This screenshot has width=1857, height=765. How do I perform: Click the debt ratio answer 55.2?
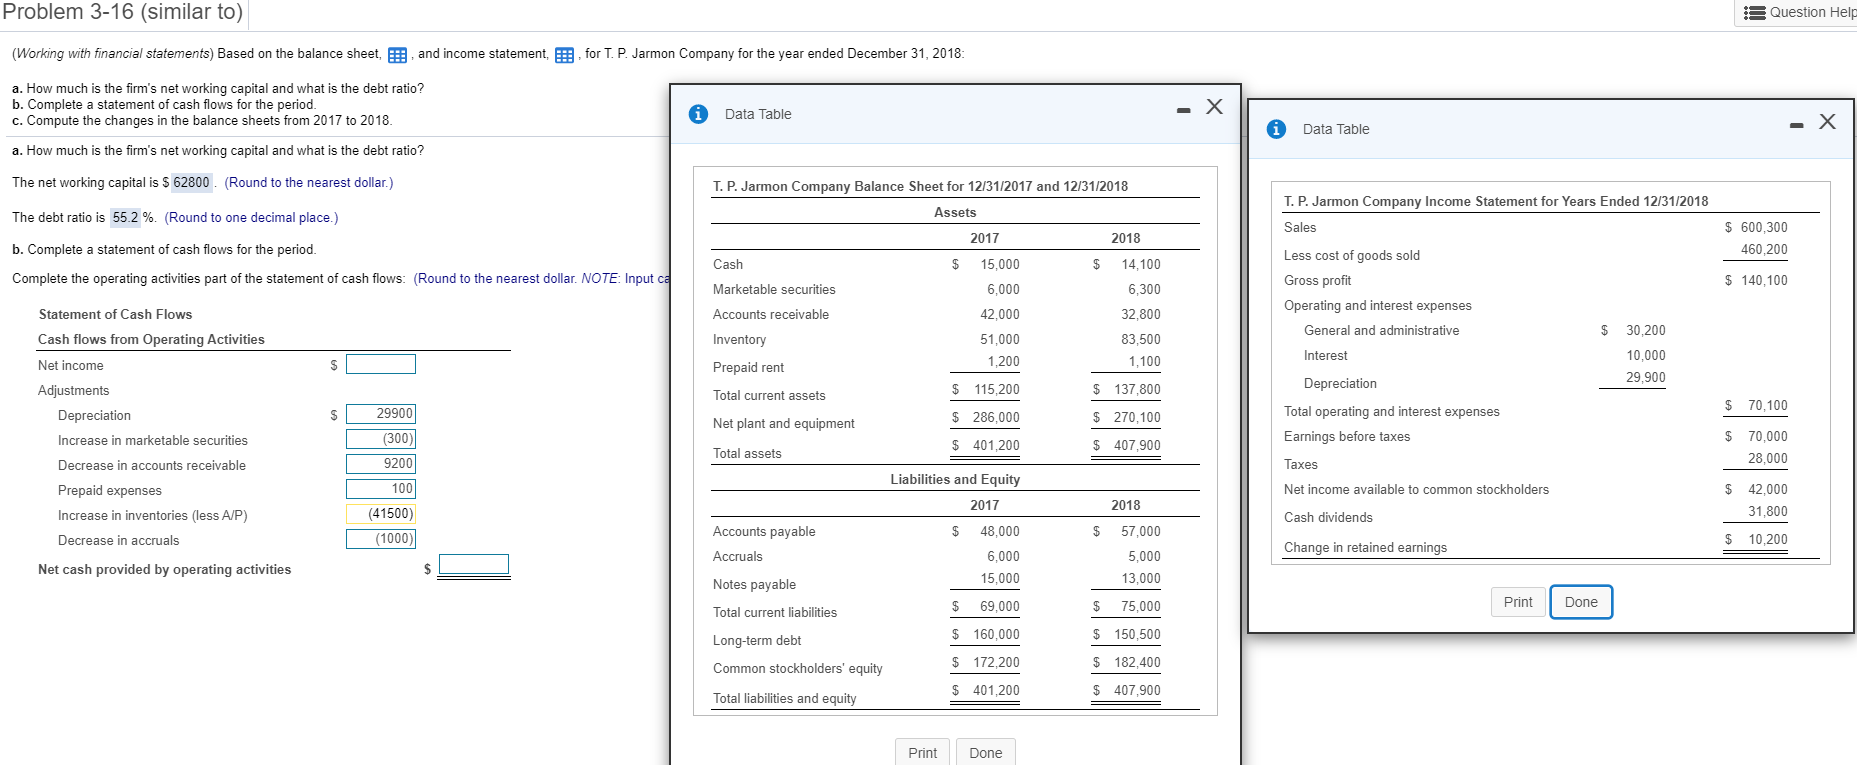(x=126, y=218)
